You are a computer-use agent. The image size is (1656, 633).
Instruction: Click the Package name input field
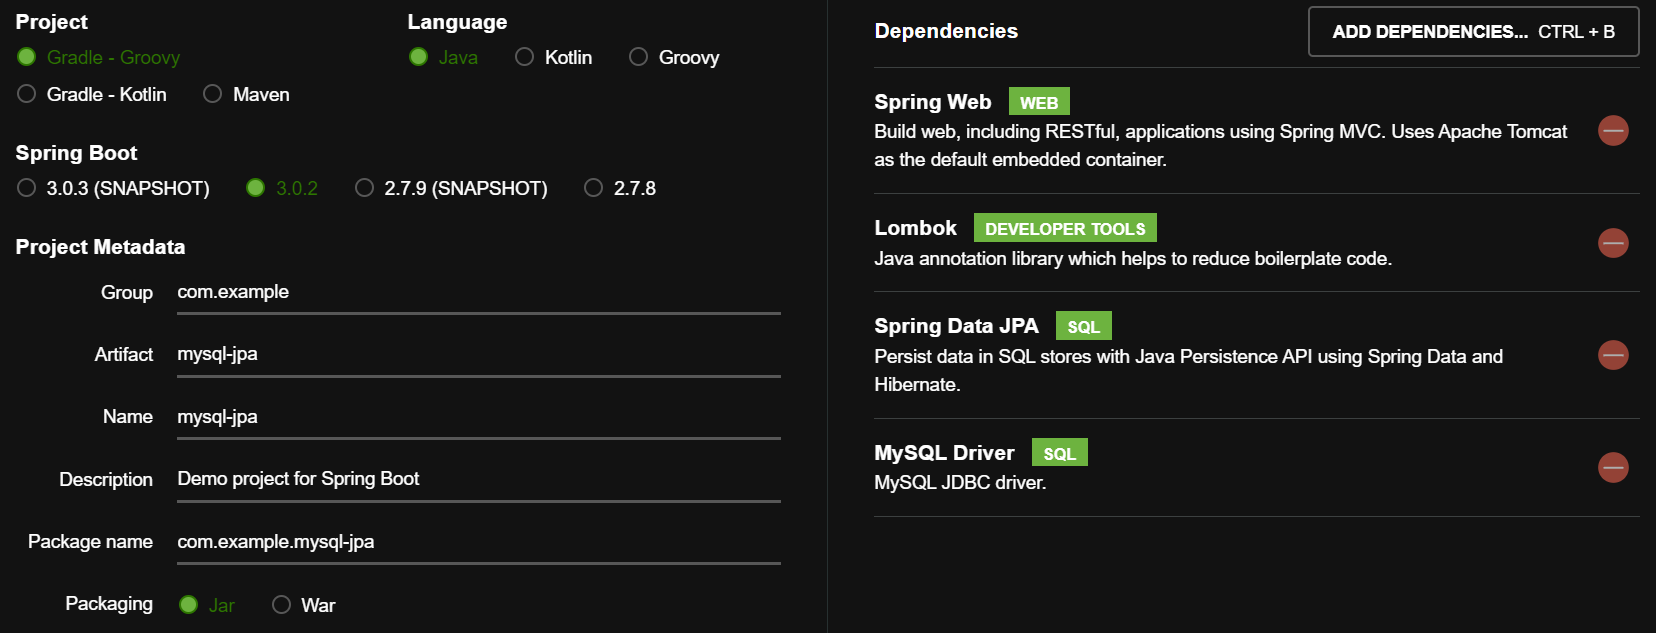tap(479, 543)
